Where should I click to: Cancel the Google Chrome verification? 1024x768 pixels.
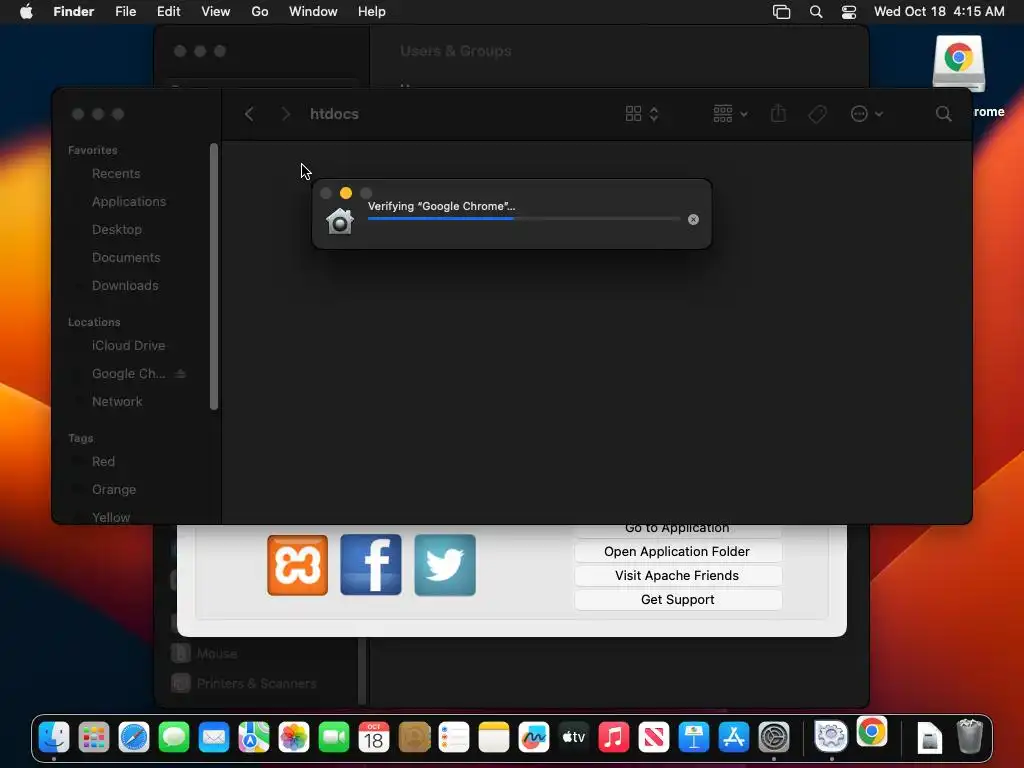(x=694, y=219)
